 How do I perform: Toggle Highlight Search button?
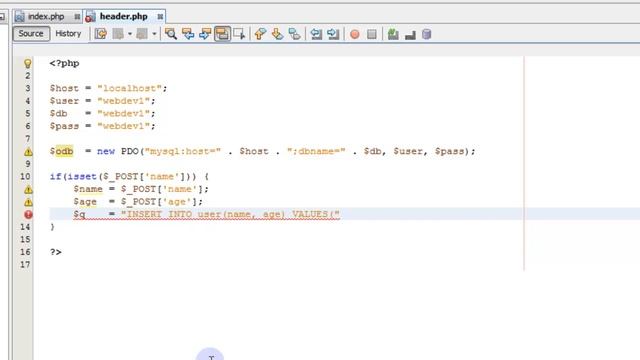tap(222, 34)
